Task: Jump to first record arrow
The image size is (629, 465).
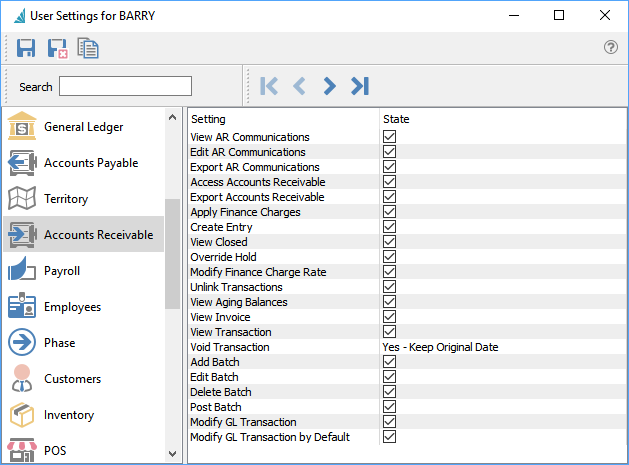Action: [x=269, y=86]
